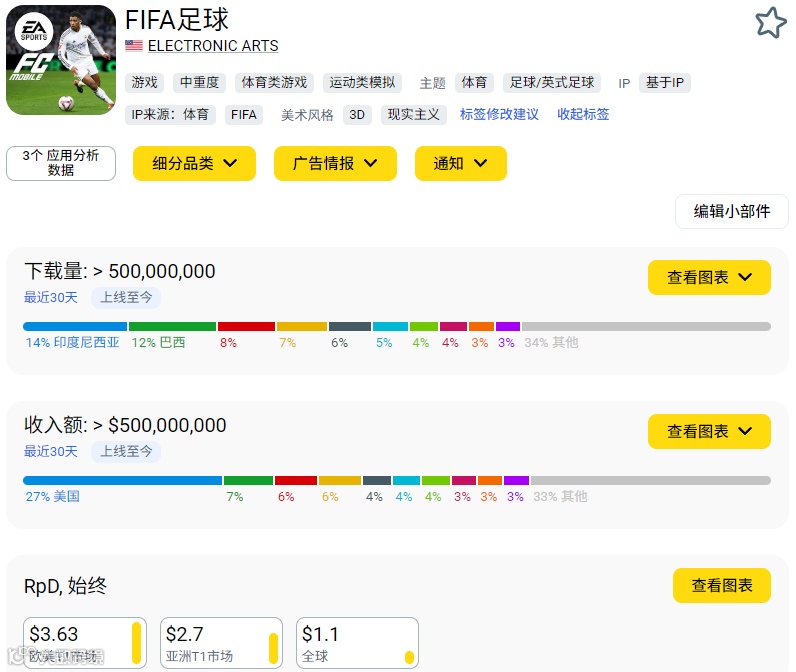The height and width of the screenshot is (672, 796).
Task: Select the $2.7 亚洲T1市场 card
Action: pyautogui.click(x=221, y=643)
